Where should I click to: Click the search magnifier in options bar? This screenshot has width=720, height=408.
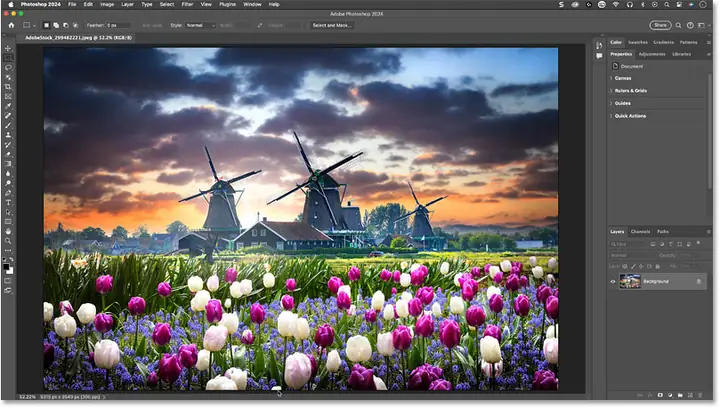(x=678, y=25)
